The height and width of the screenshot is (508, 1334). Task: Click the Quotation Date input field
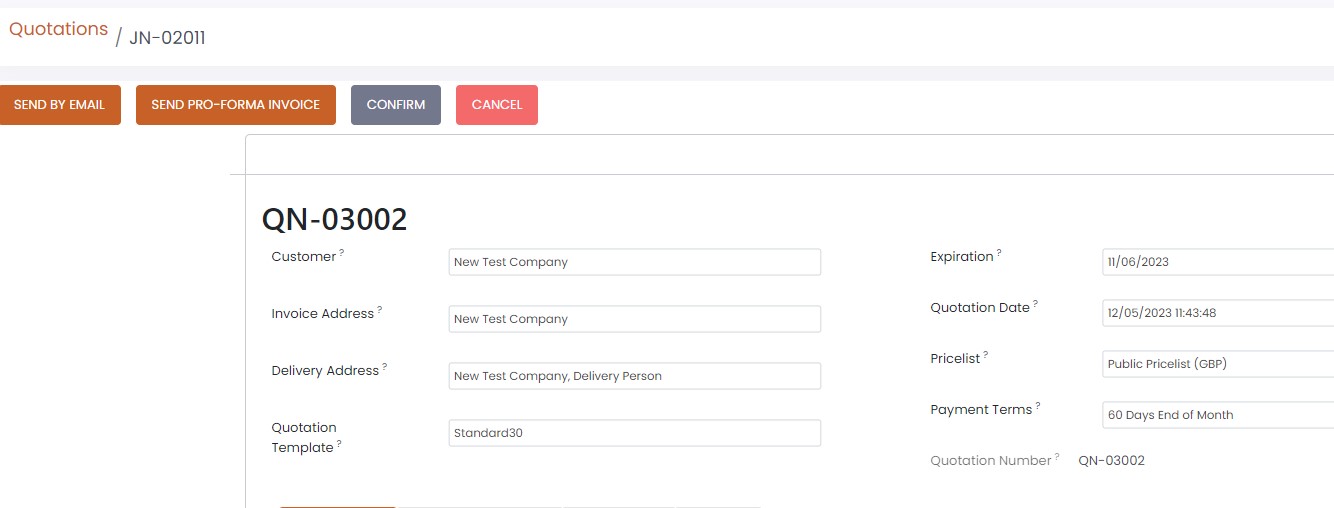(1217, 313)
